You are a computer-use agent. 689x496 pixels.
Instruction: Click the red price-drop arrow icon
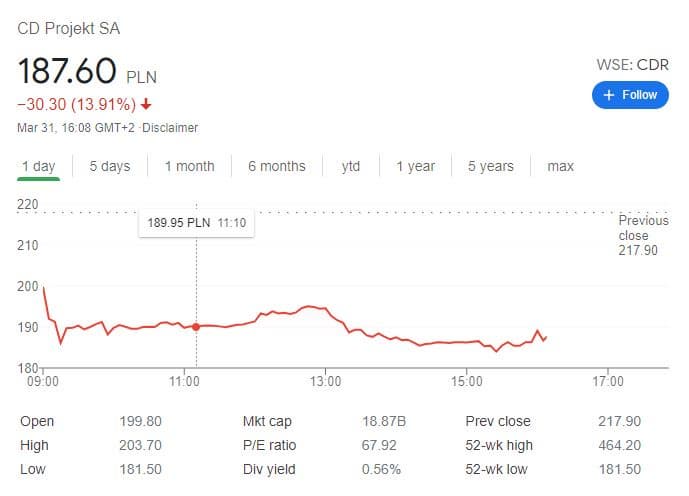point(146,104)
